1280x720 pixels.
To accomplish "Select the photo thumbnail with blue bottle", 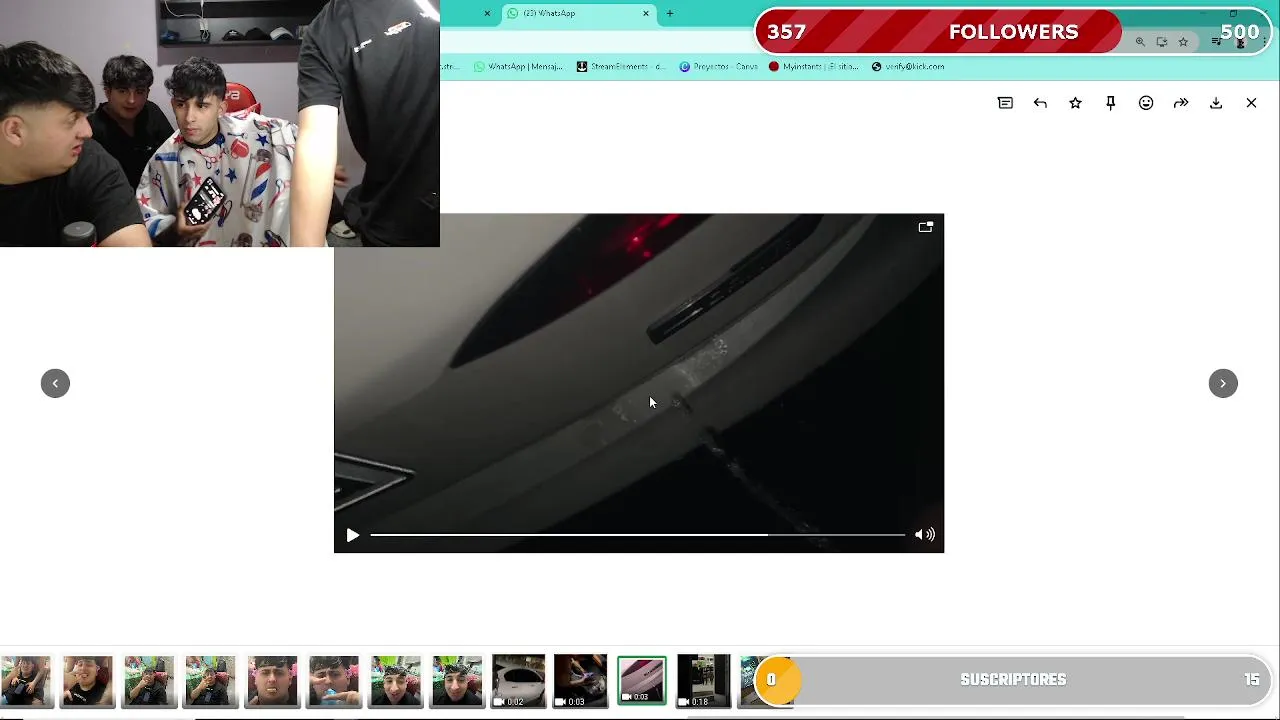I will coord(334,681).
